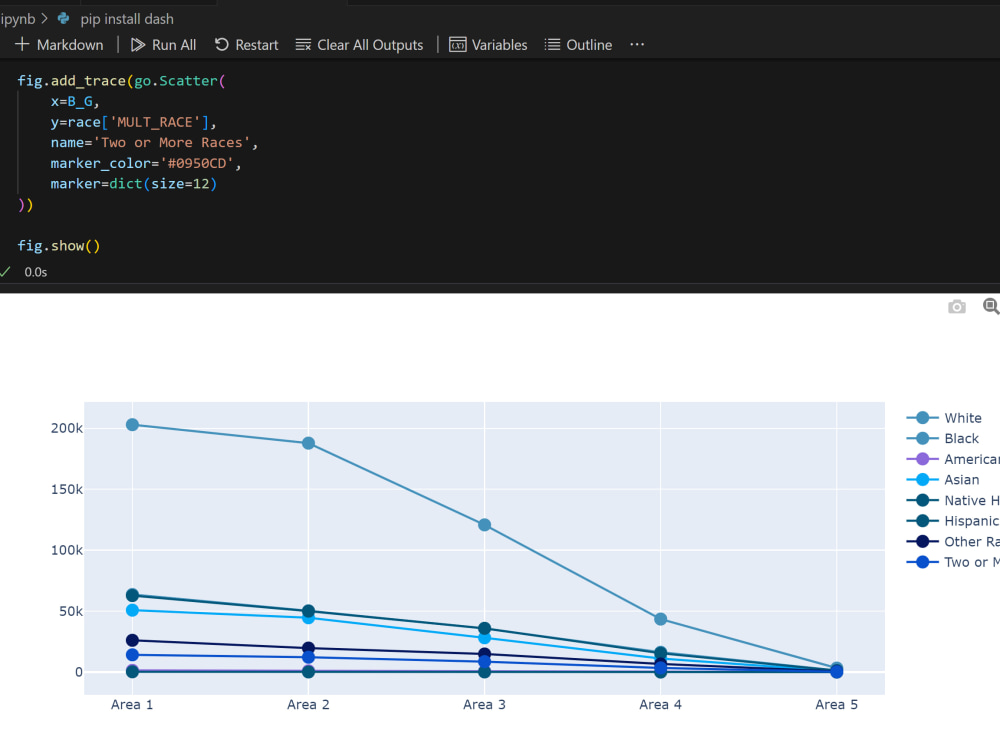Click the 0.0s execution time

tap(36, 272)
